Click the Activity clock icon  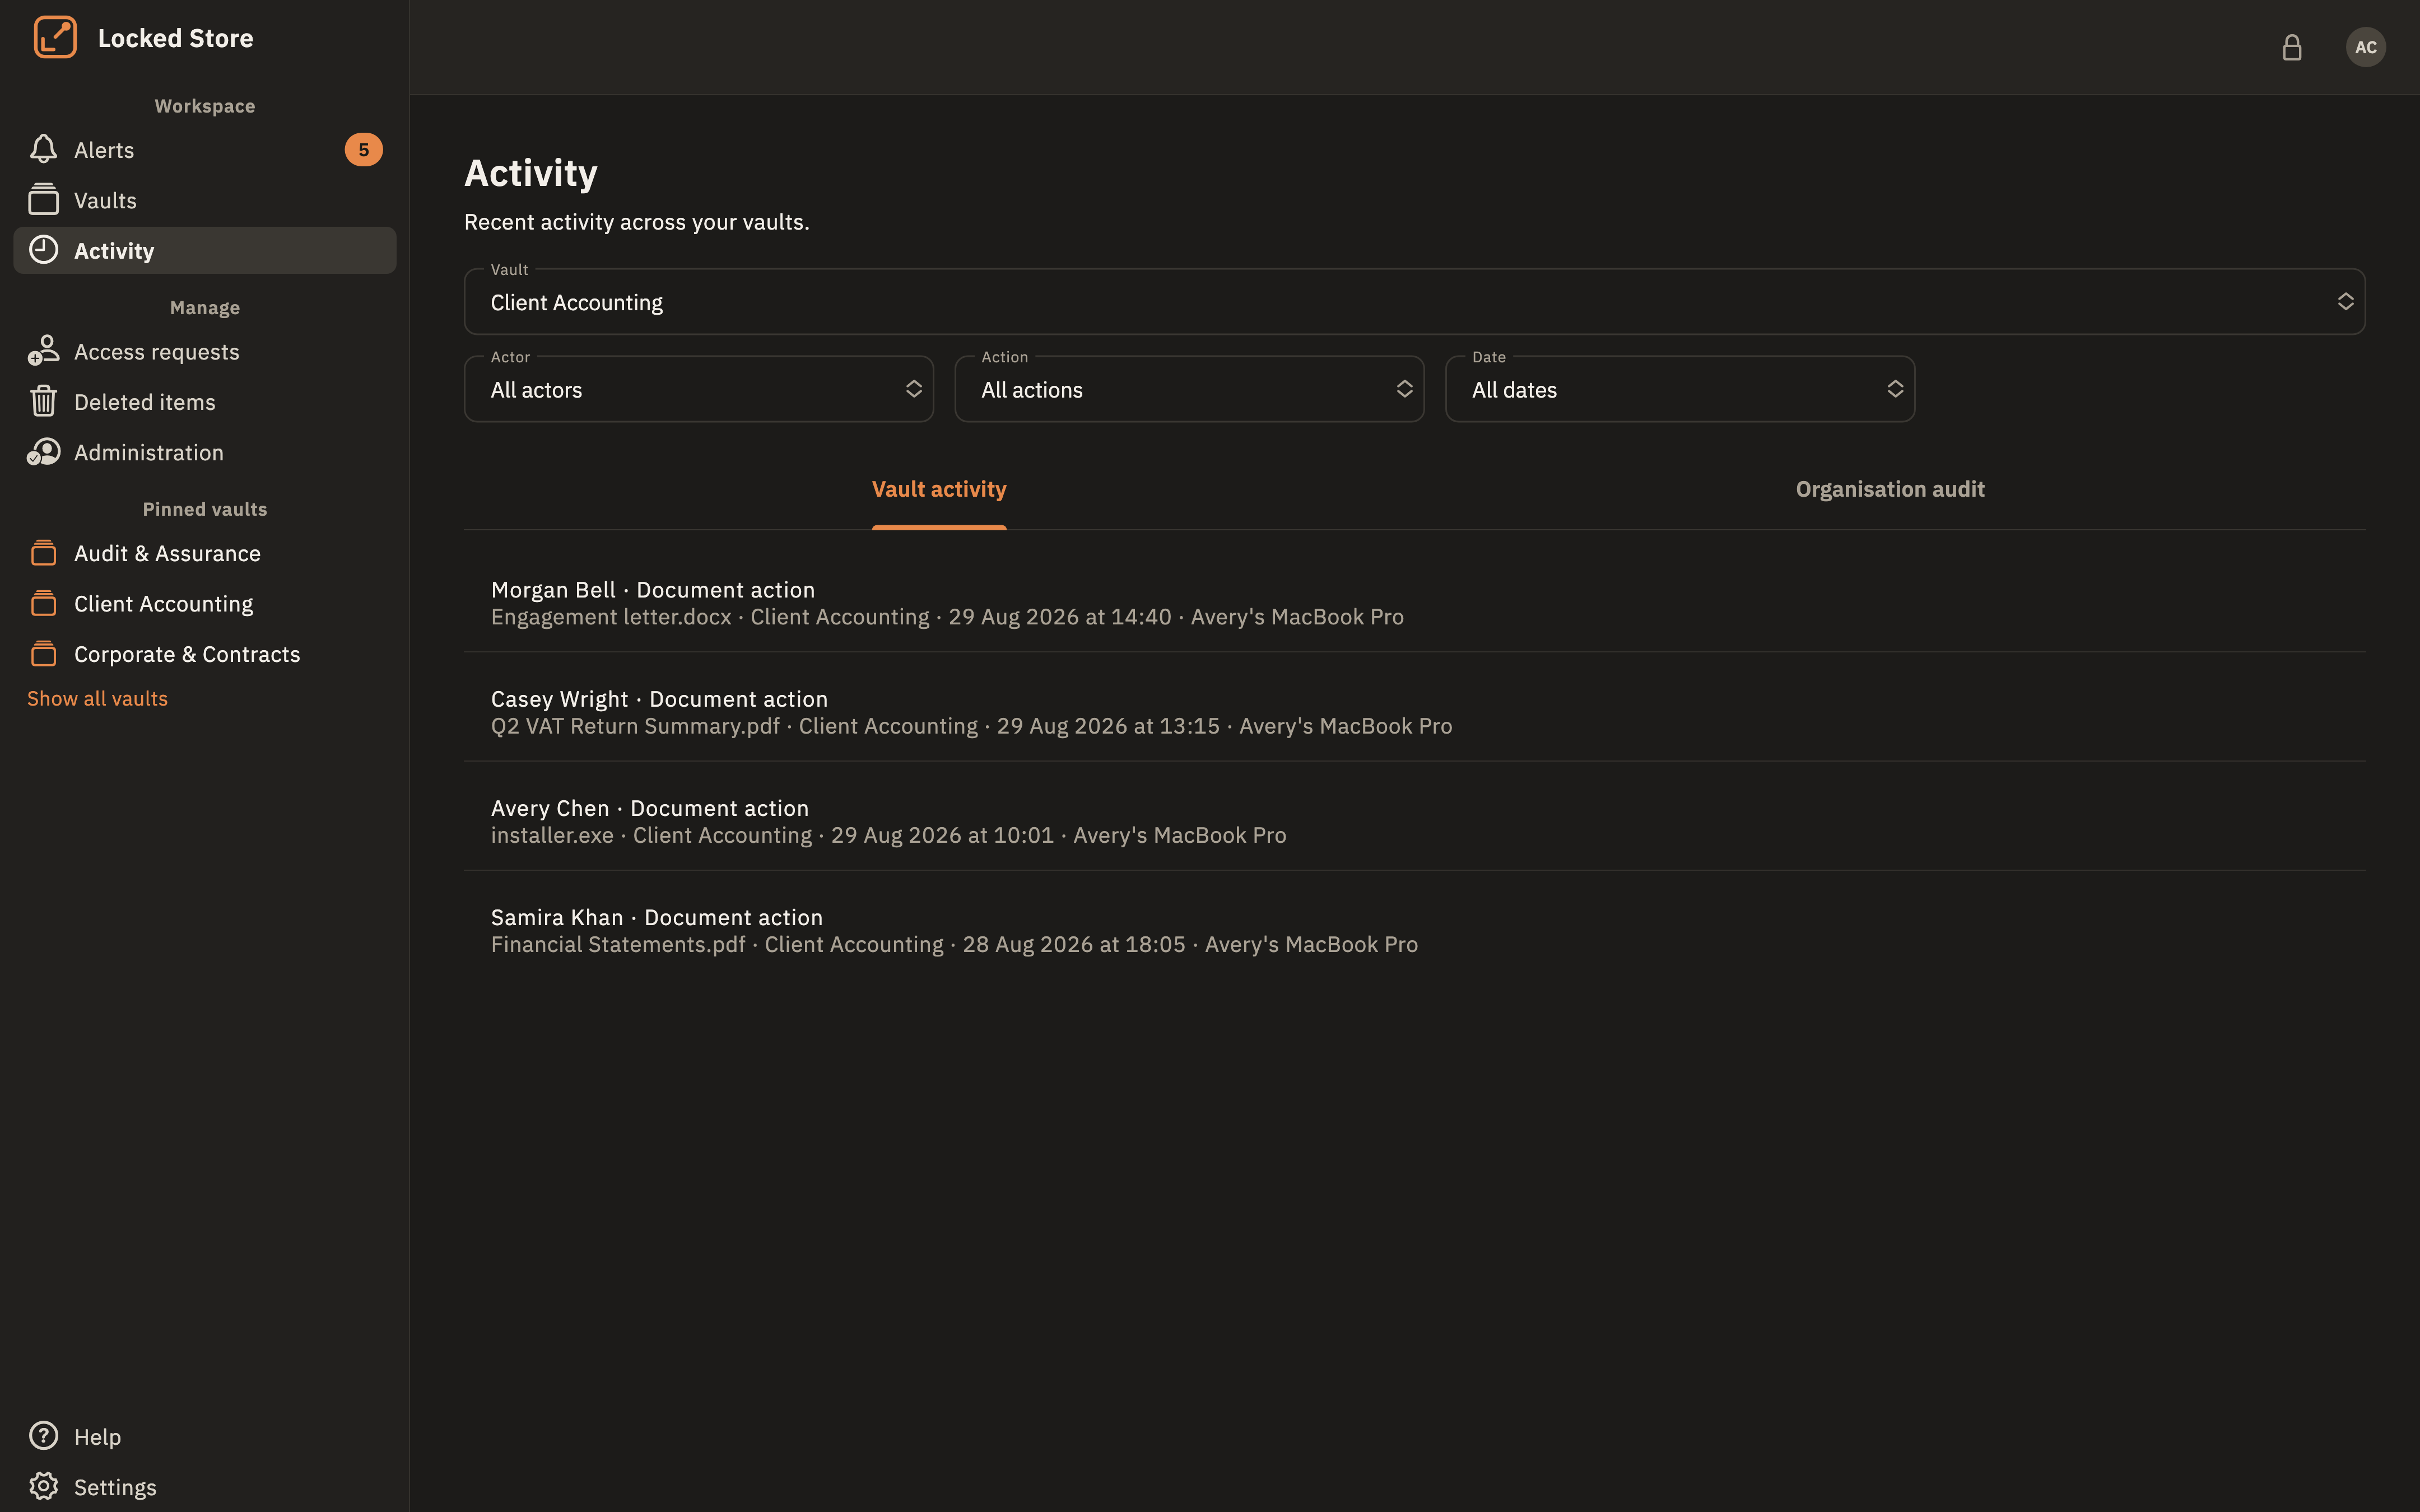pos(43,250)
